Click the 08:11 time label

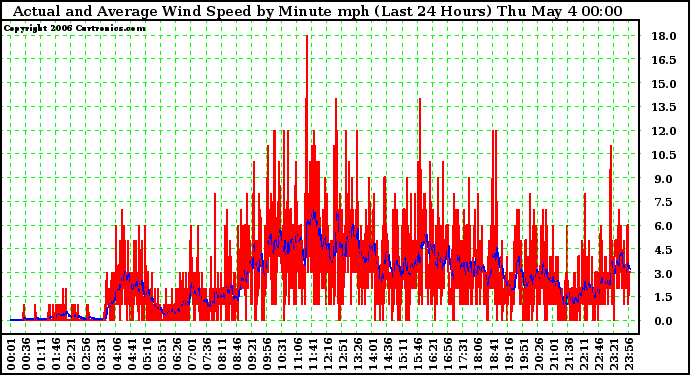tap(222, 355)
